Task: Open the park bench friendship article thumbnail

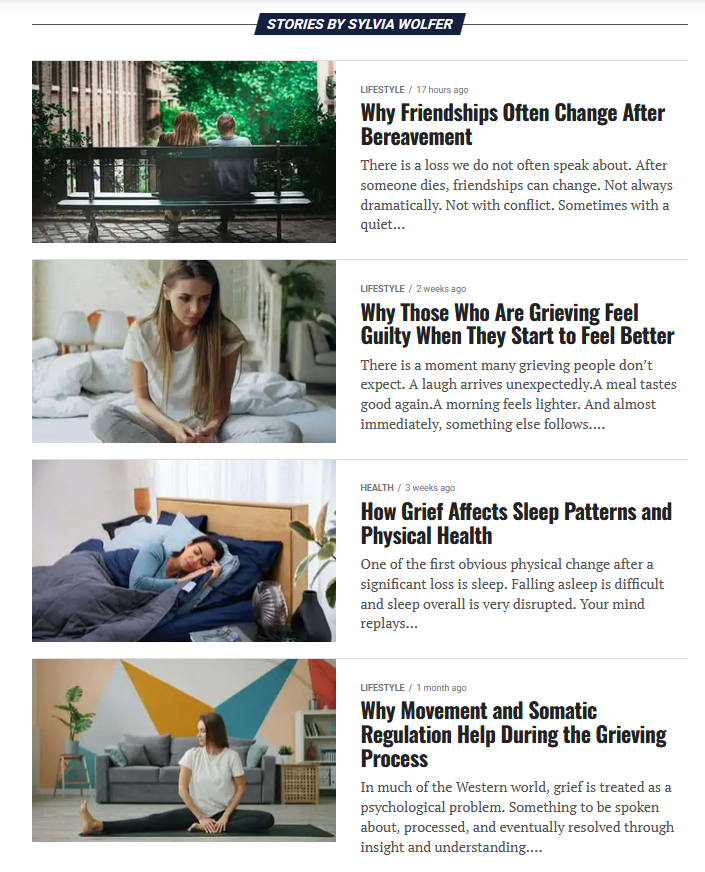Action: [x=183, y=152]
